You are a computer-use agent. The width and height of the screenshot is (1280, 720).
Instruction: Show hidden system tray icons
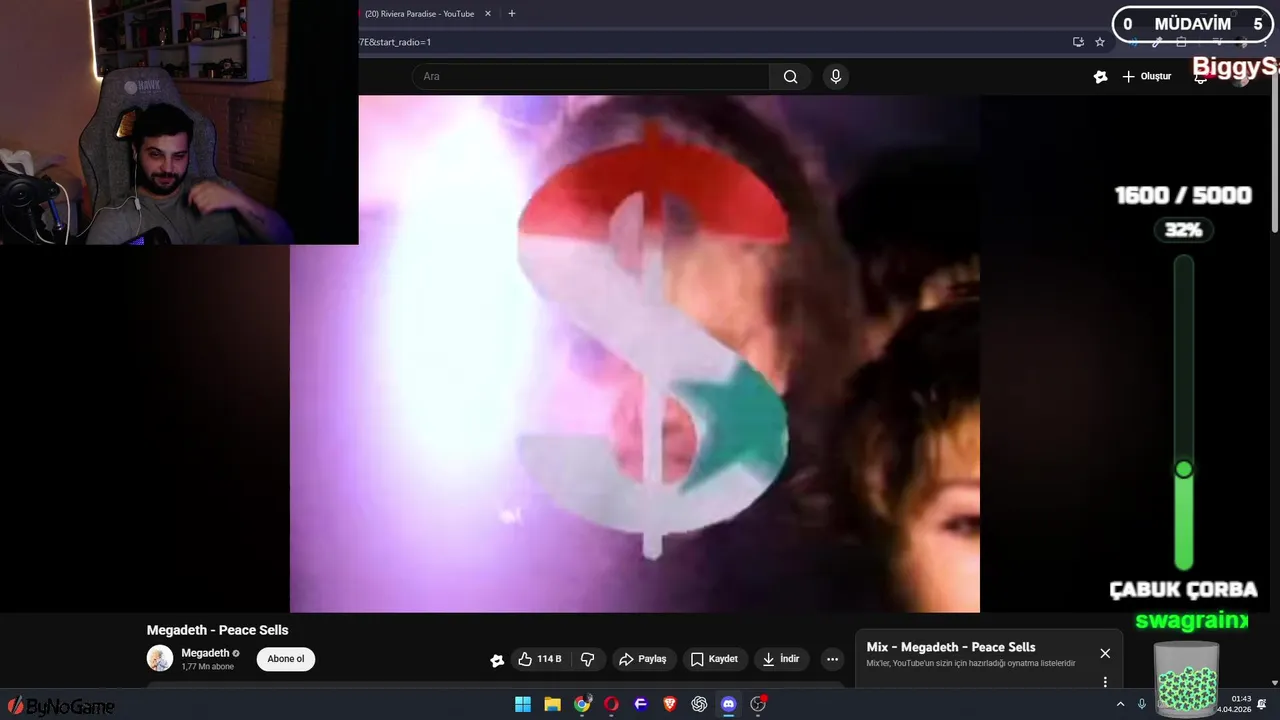point(1120,704)
